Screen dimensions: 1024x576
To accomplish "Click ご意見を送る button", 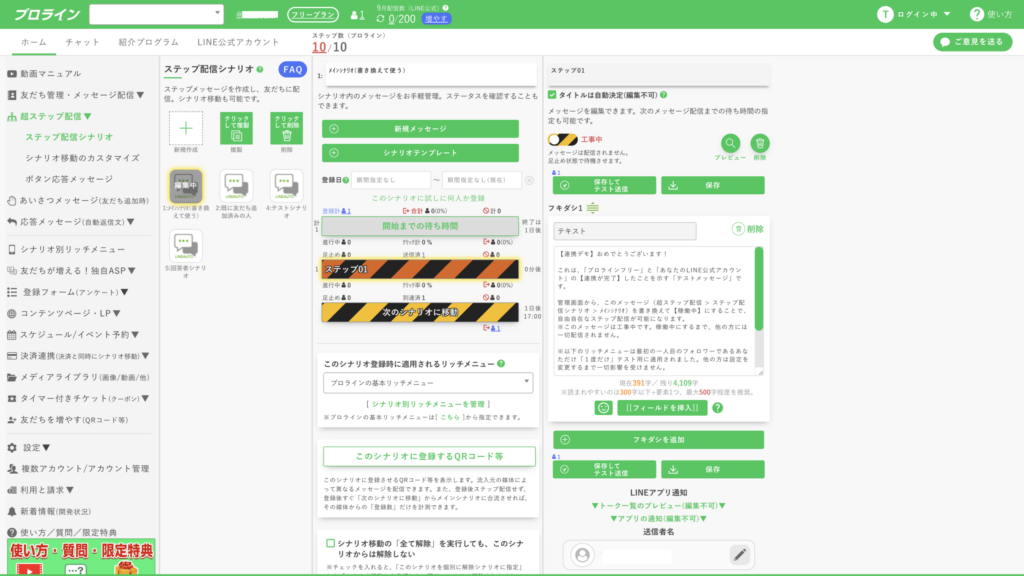I will (972, 42).
